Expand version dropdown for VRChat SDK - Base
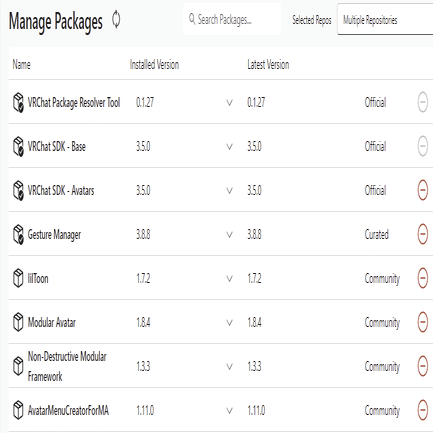This screenshot has height=433, width=433. pos(230,147)
